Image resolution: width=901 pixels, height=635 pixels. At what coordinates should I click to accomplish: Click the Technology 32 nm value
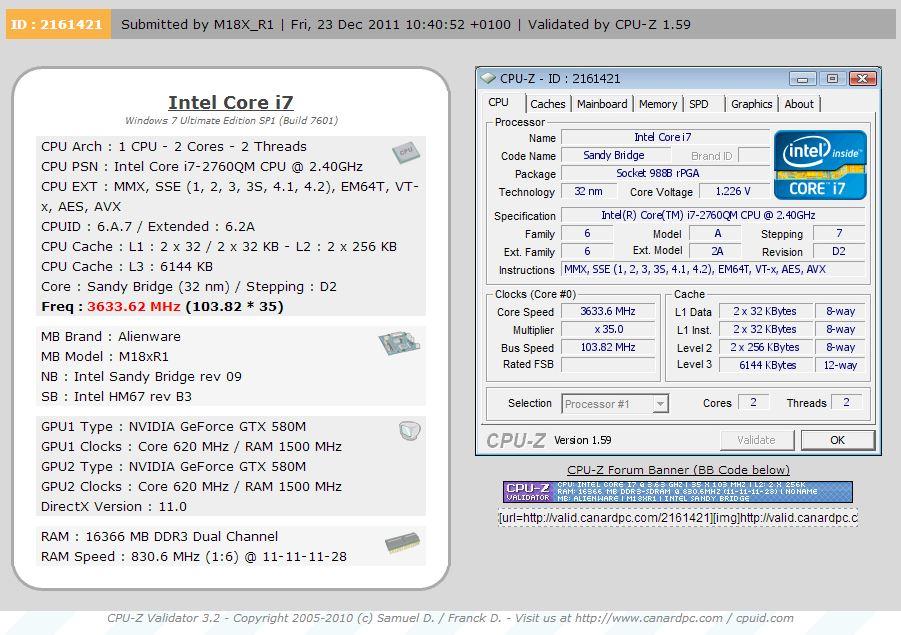[x=588, y=191]
